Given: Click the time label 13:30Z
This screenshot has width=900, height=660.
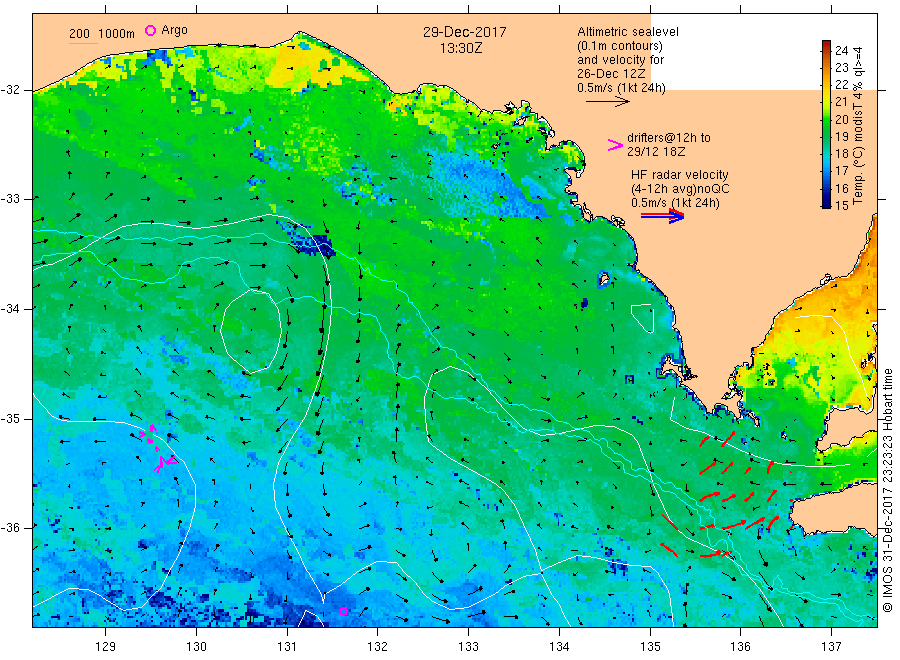Looking at the screenshot, I should click(461, 49).
